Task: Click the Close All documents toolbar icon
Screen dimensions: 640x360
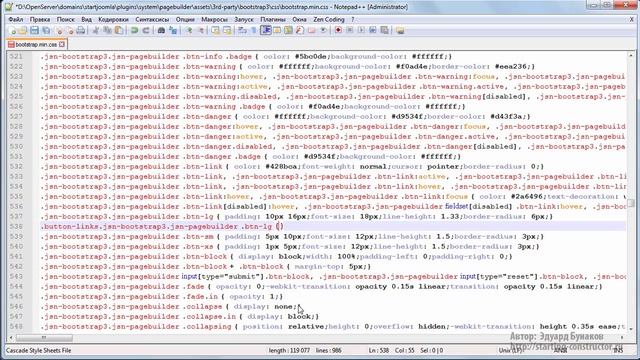Action: click(70, 31)
